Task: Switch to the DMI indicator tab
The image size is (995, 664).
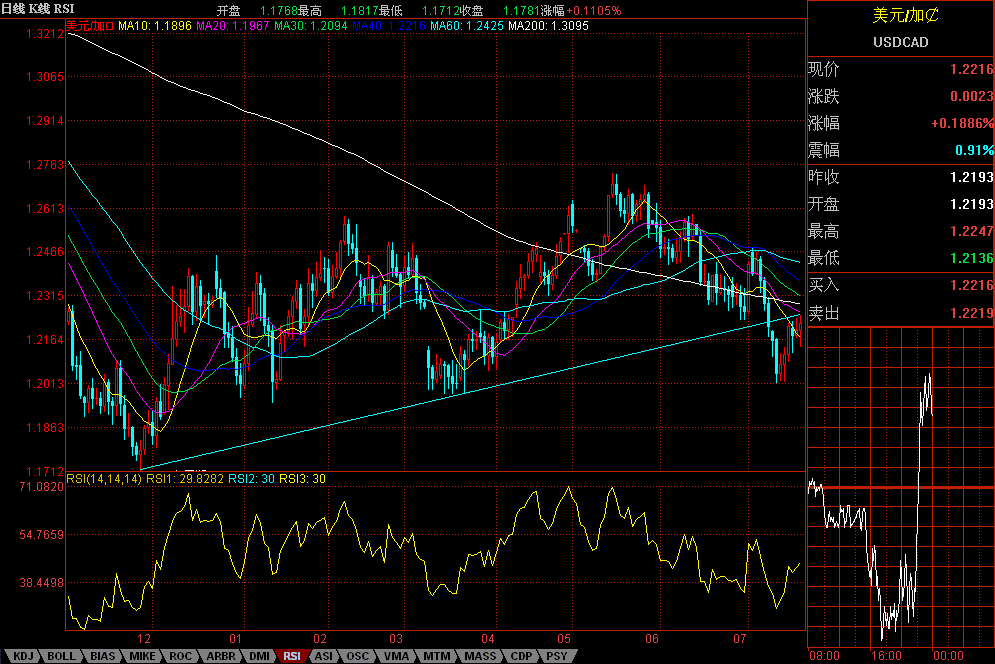Action: (259, 656)
